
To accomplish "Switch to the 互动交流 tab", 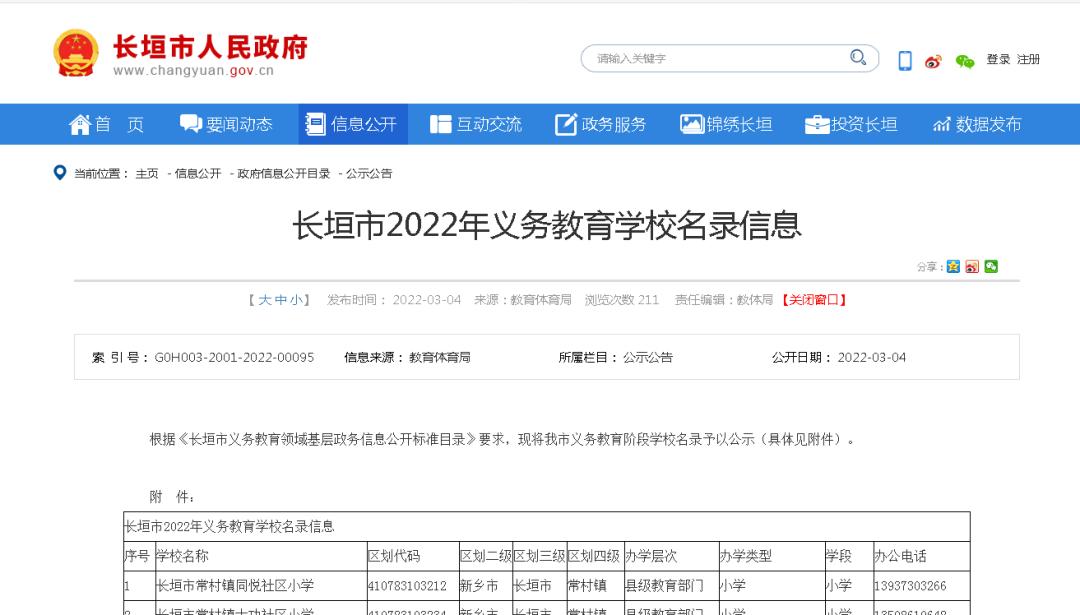I will point(476,124).
